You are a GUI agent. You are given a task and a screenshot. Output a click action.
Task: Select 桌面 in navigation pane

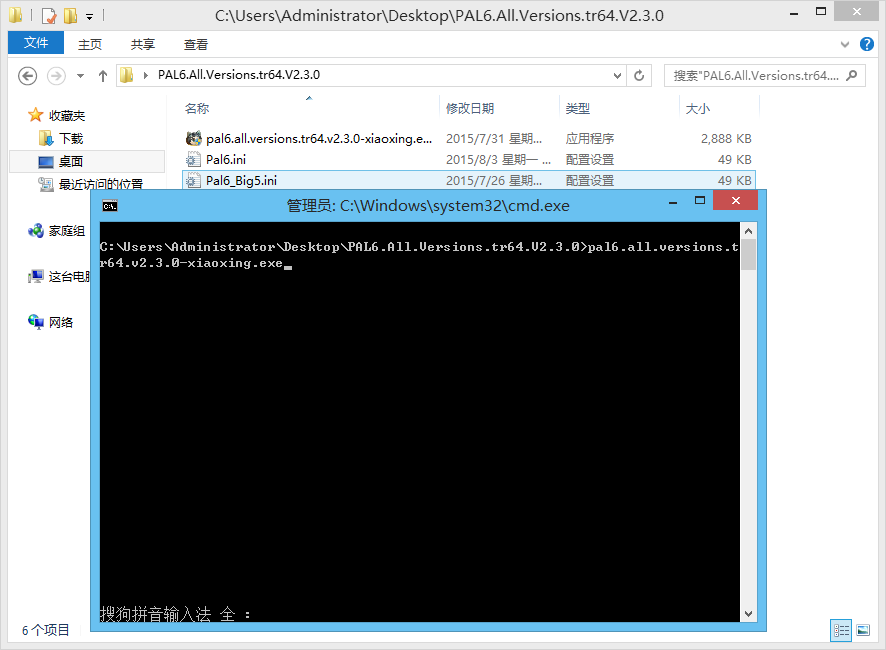click(x=71, y=162)
